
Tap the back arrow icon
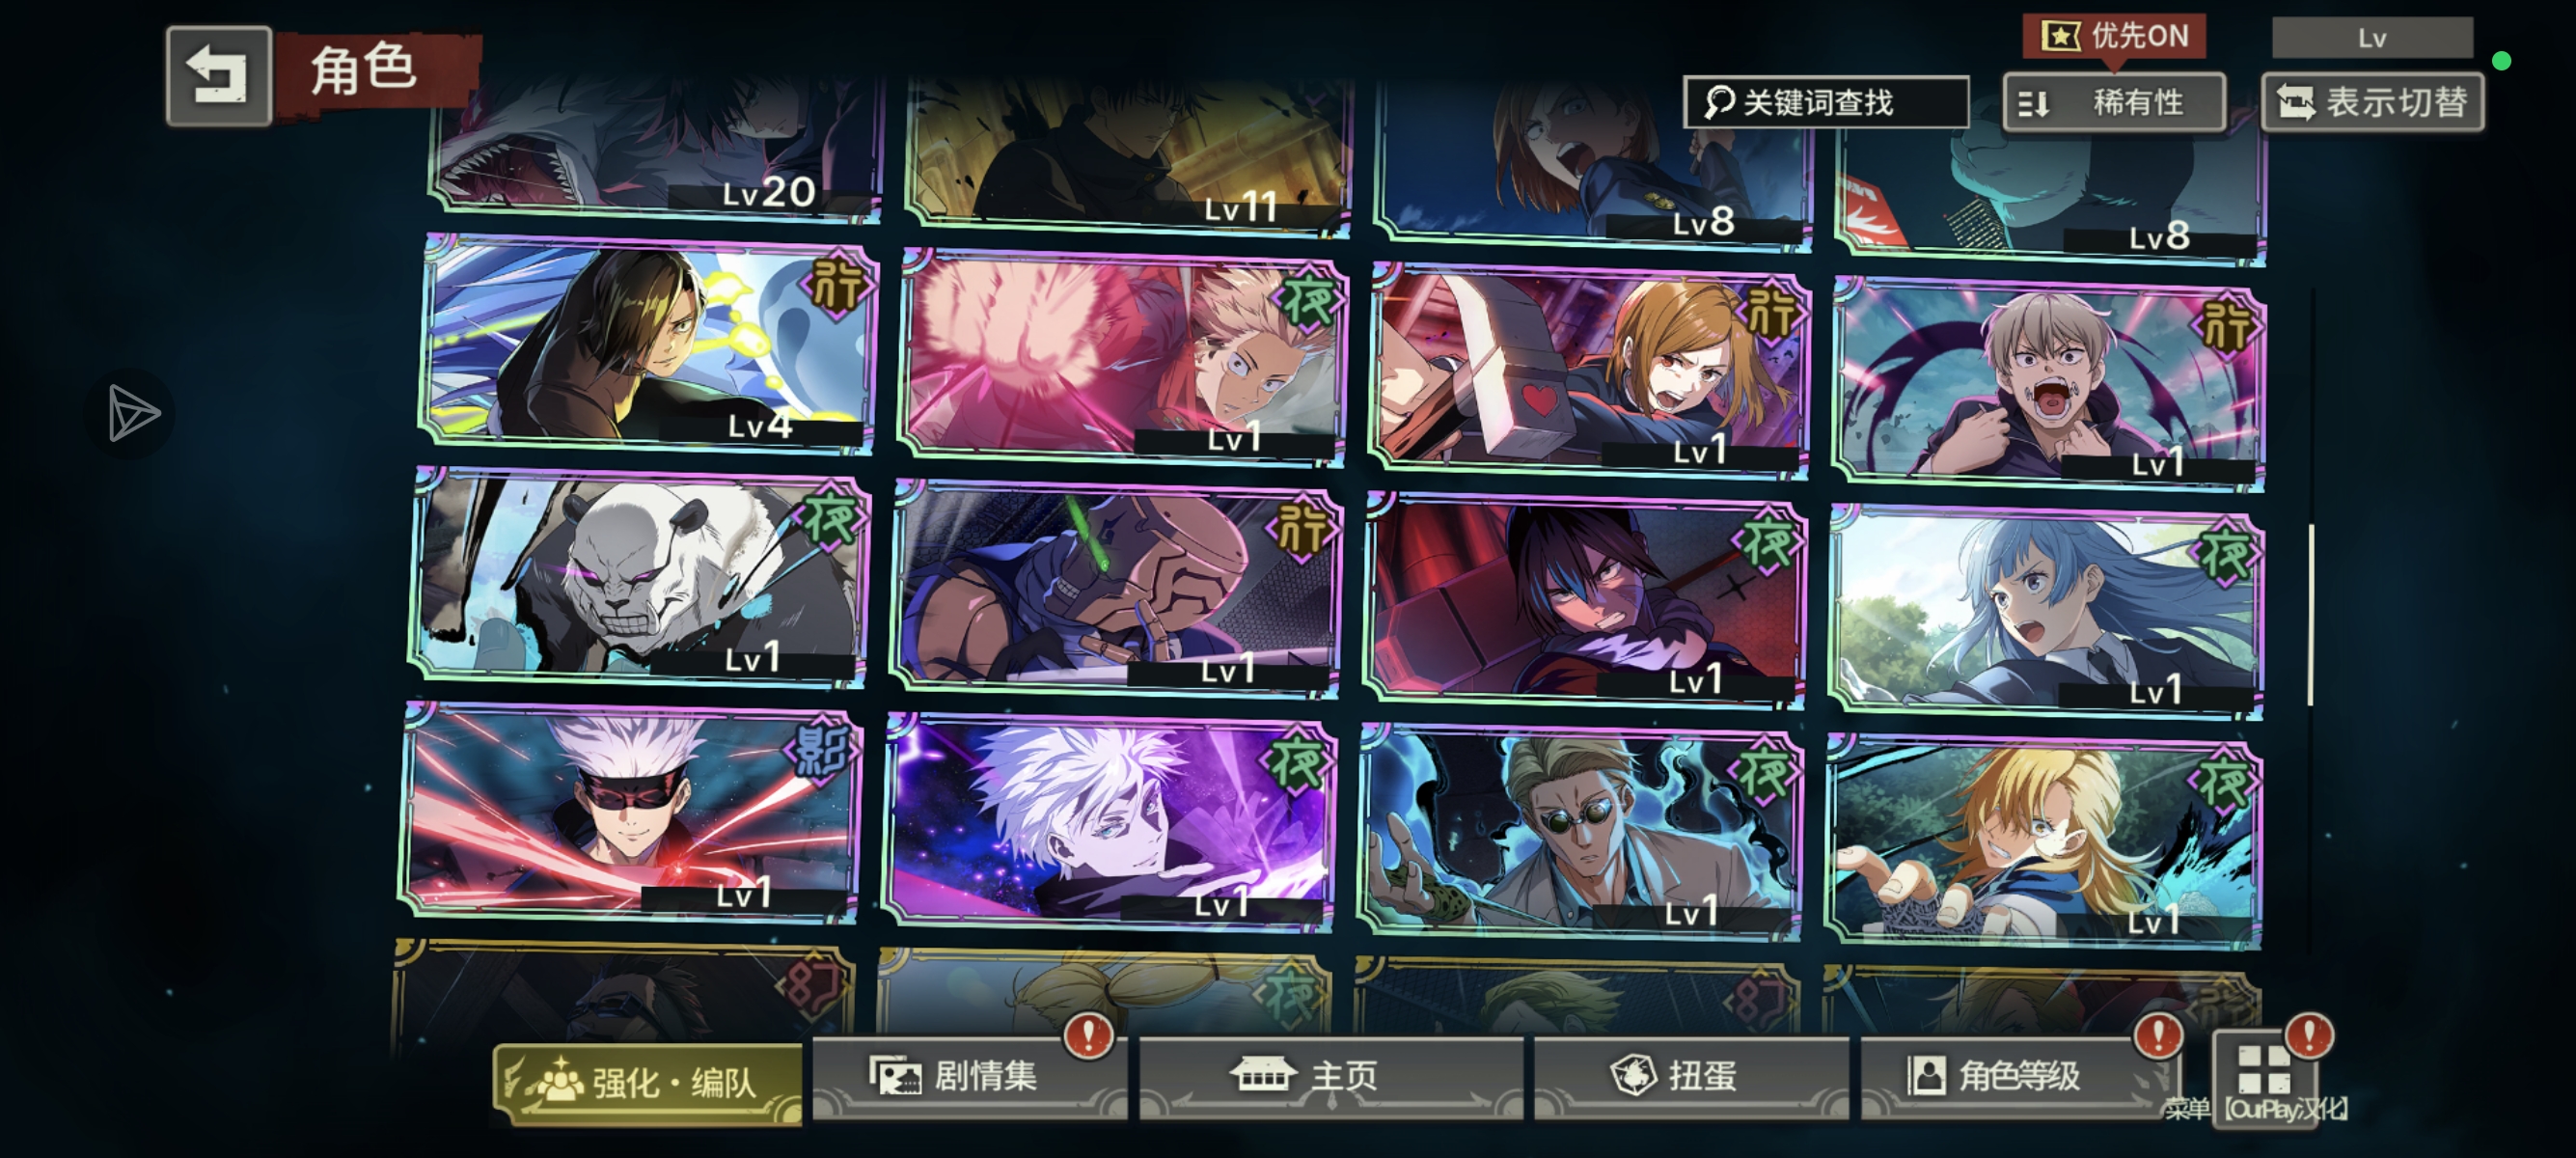pos(218,77)
